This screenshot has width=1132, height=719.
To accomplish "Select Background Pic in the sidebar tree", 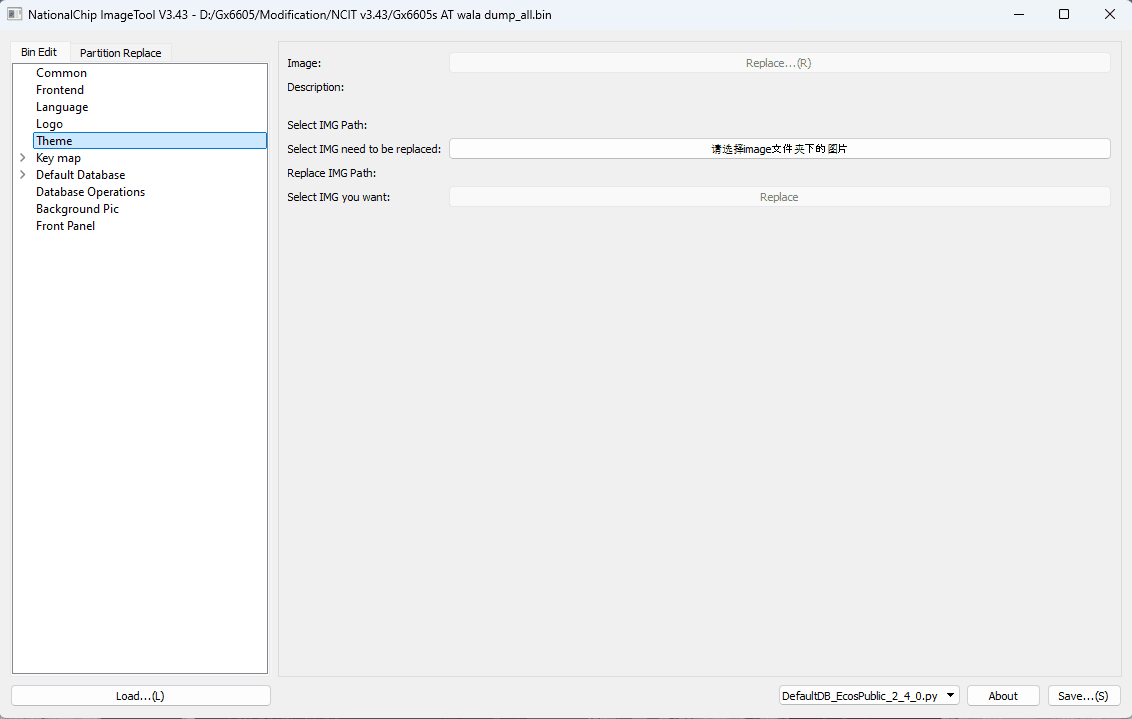I will tap(77, 208).
